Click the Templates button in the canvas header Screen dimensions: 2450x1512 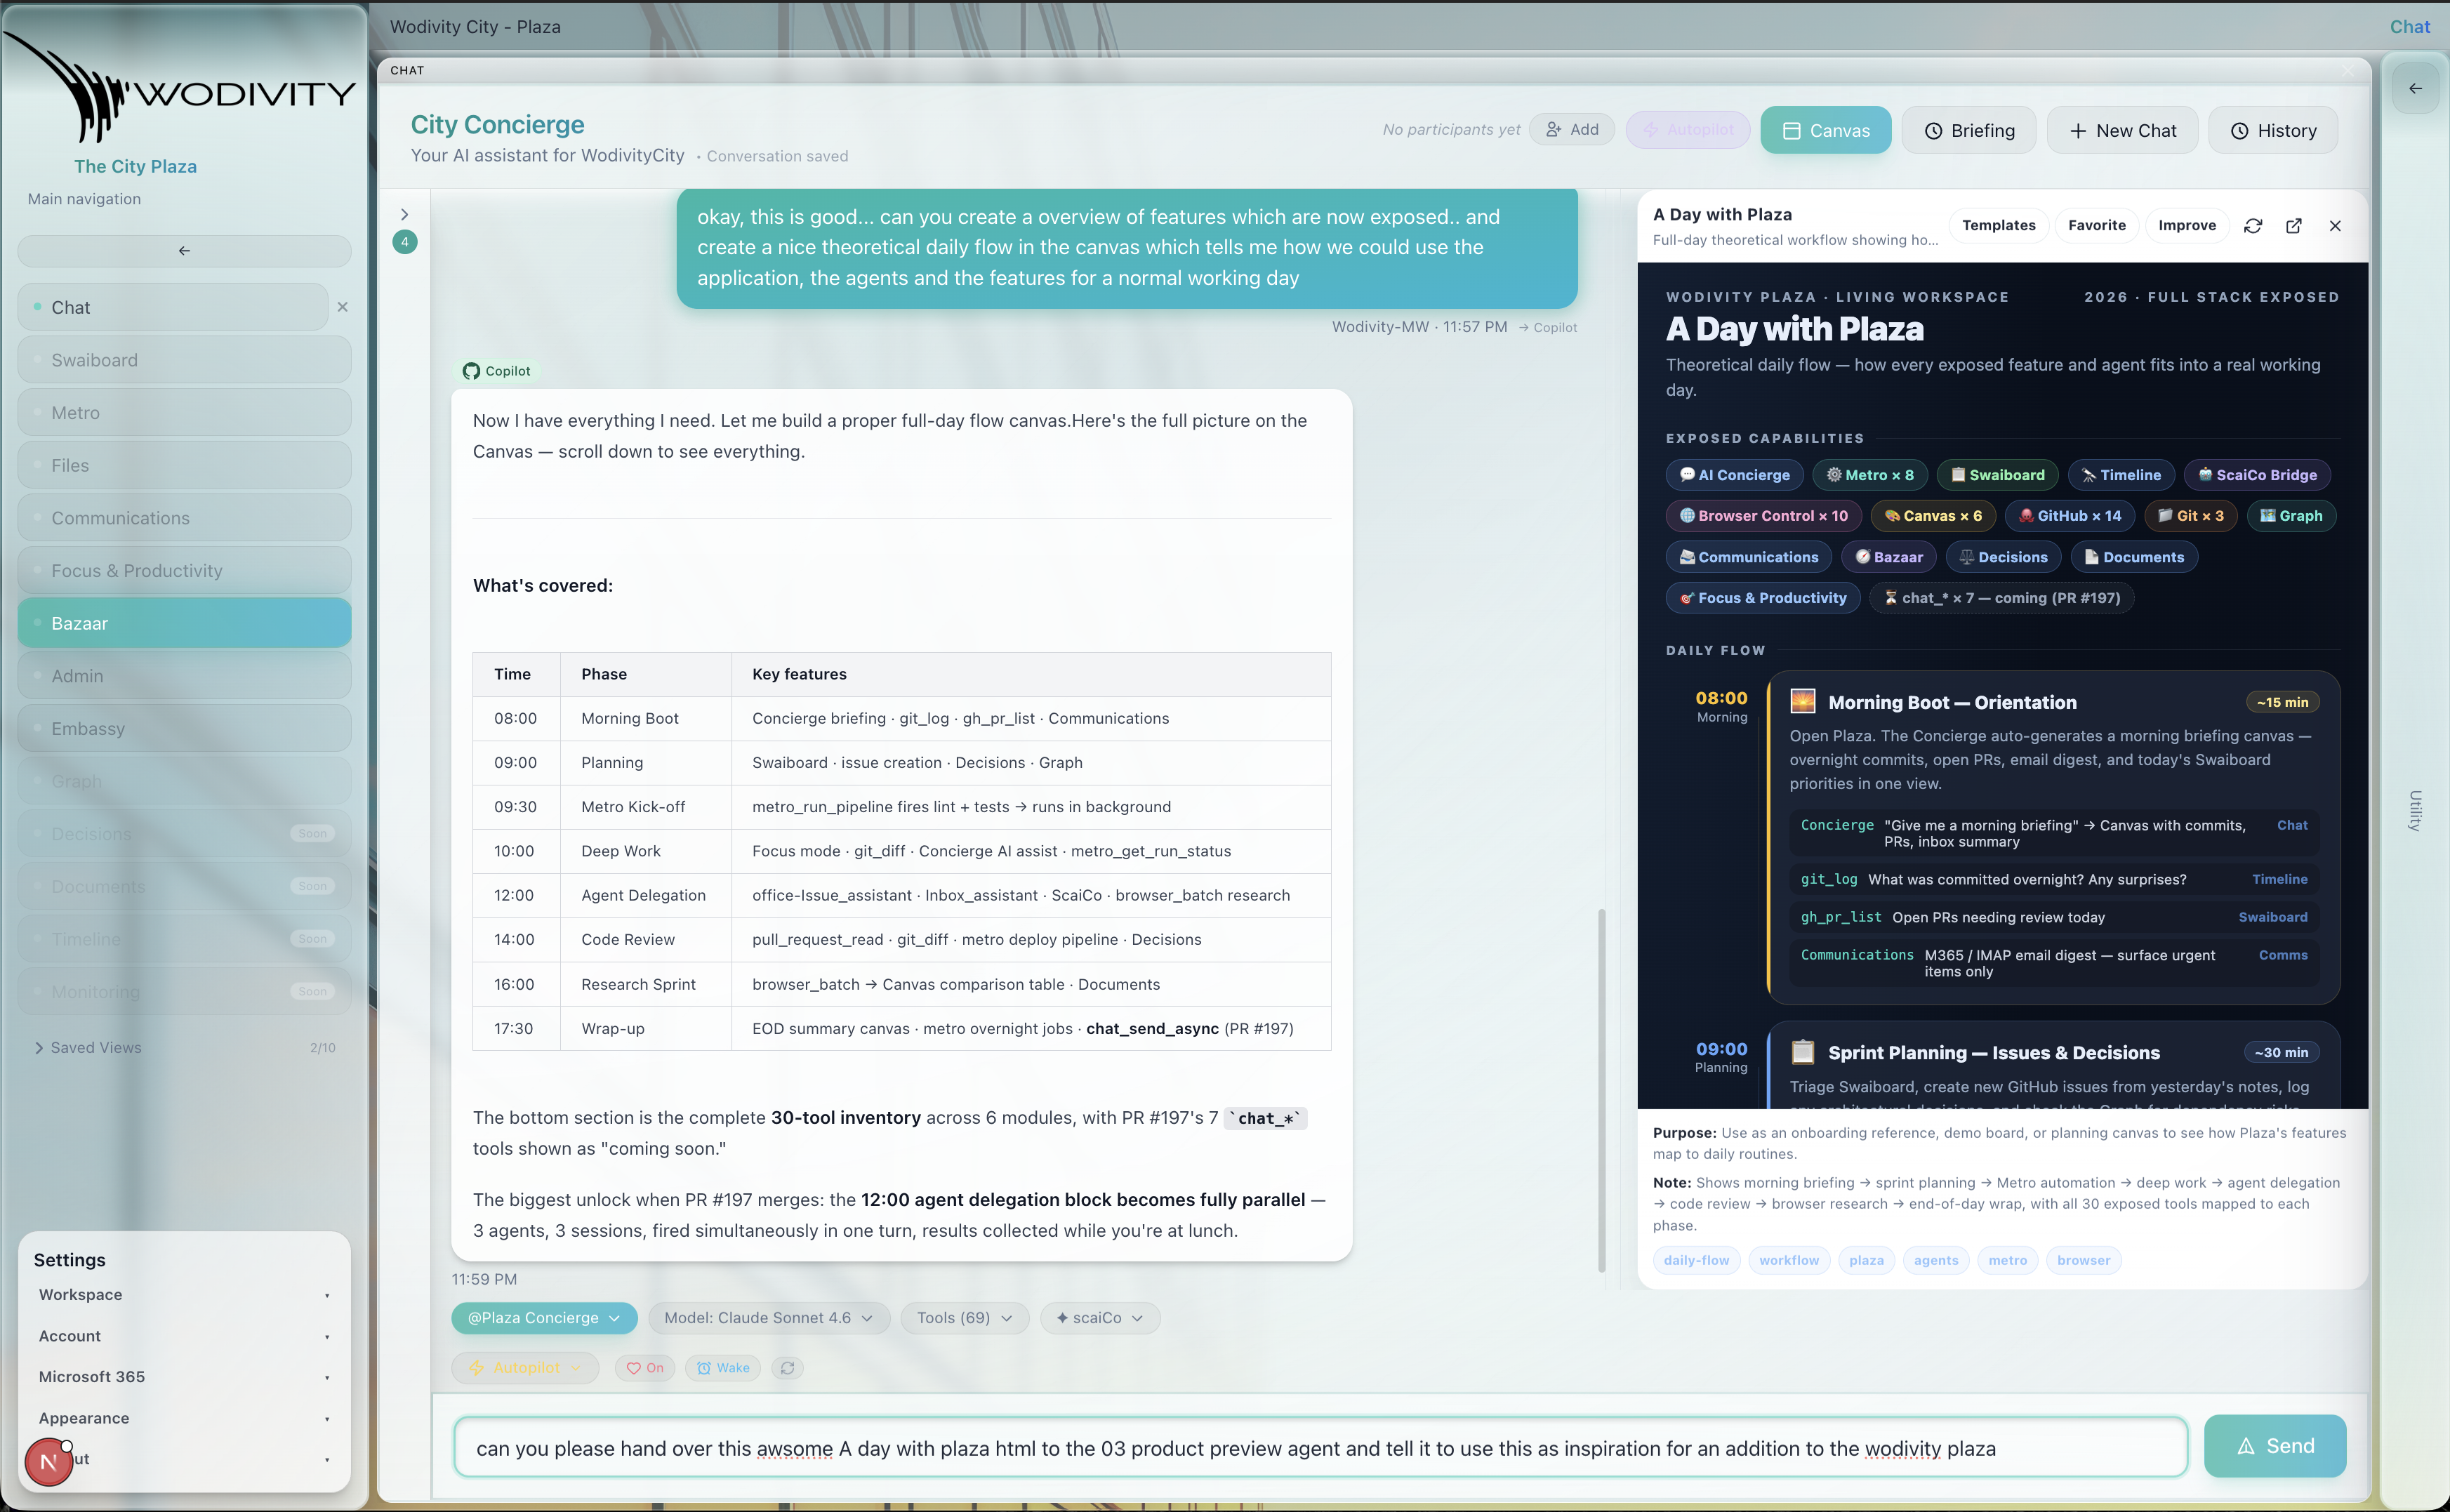click(1998, 226)
